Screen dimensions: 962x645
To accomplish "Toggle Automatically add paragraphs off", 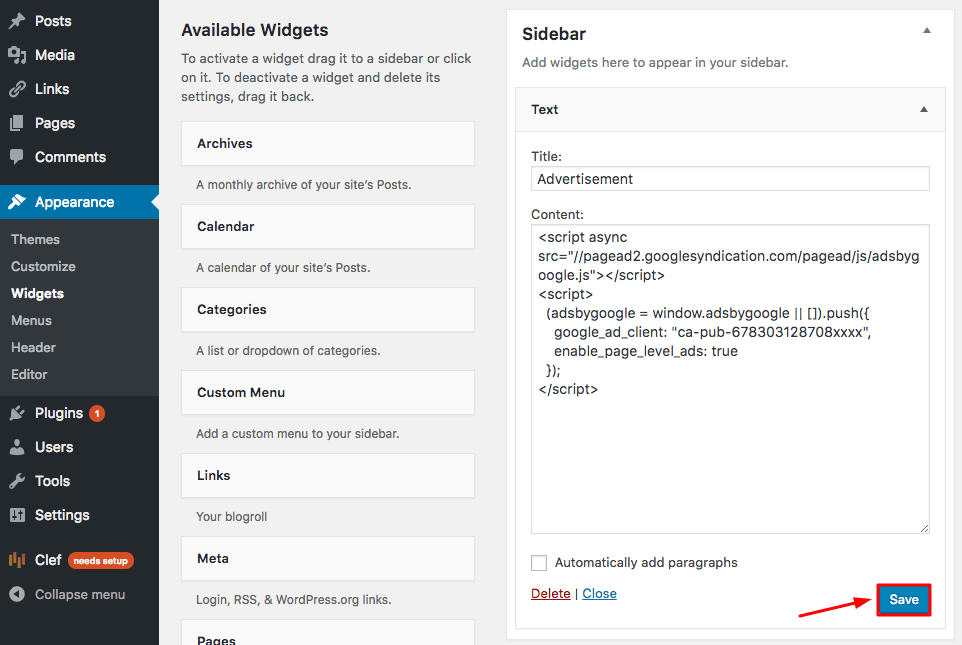I will coord(539,563).
